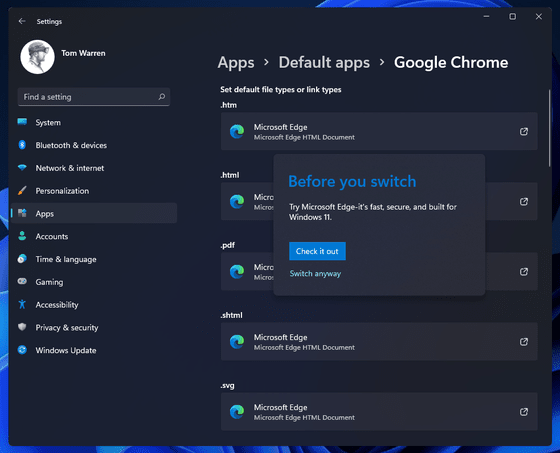This screenshot has height=453, width=560.
Task: Click the Accounts person icon
Action: pyautogui.click(x=22, y=236)
